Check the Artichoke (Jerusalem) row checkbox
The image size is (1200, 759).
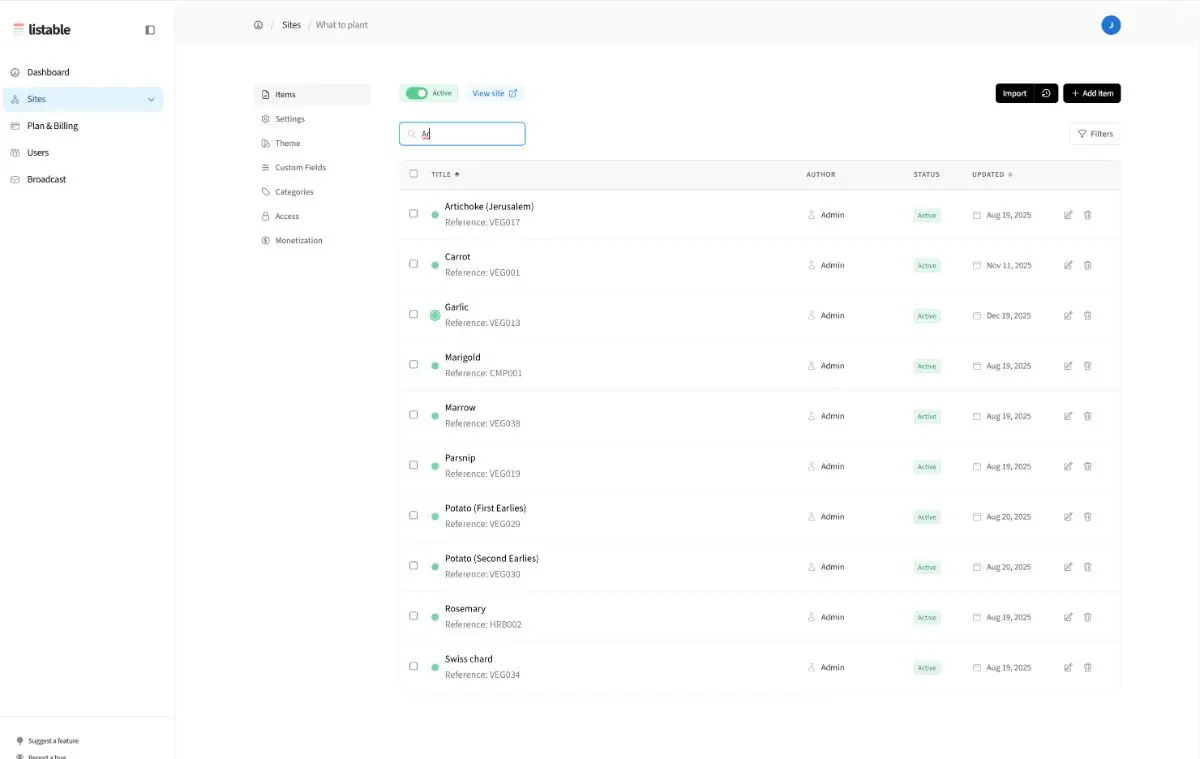(414, 213)
